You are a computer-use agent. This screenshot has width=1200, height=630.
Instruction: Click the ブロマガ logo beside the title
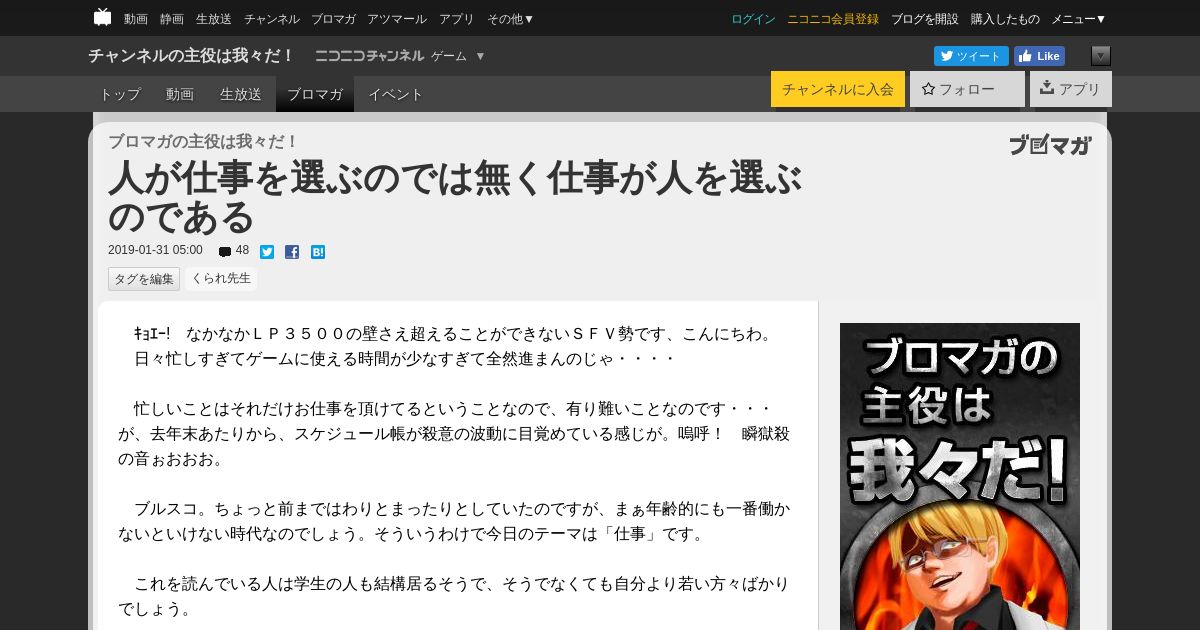point(1049,145)
